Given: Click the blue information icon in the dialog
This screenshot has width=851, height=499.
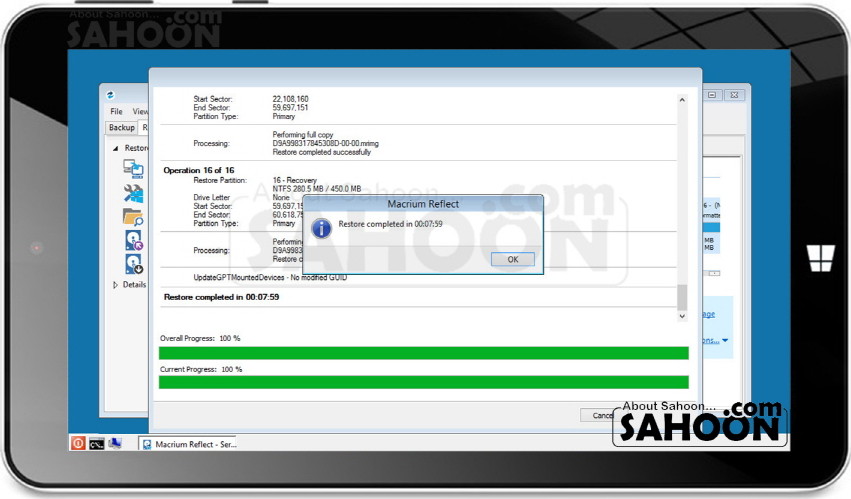Looking at the screenshot, I should (321, 228).
